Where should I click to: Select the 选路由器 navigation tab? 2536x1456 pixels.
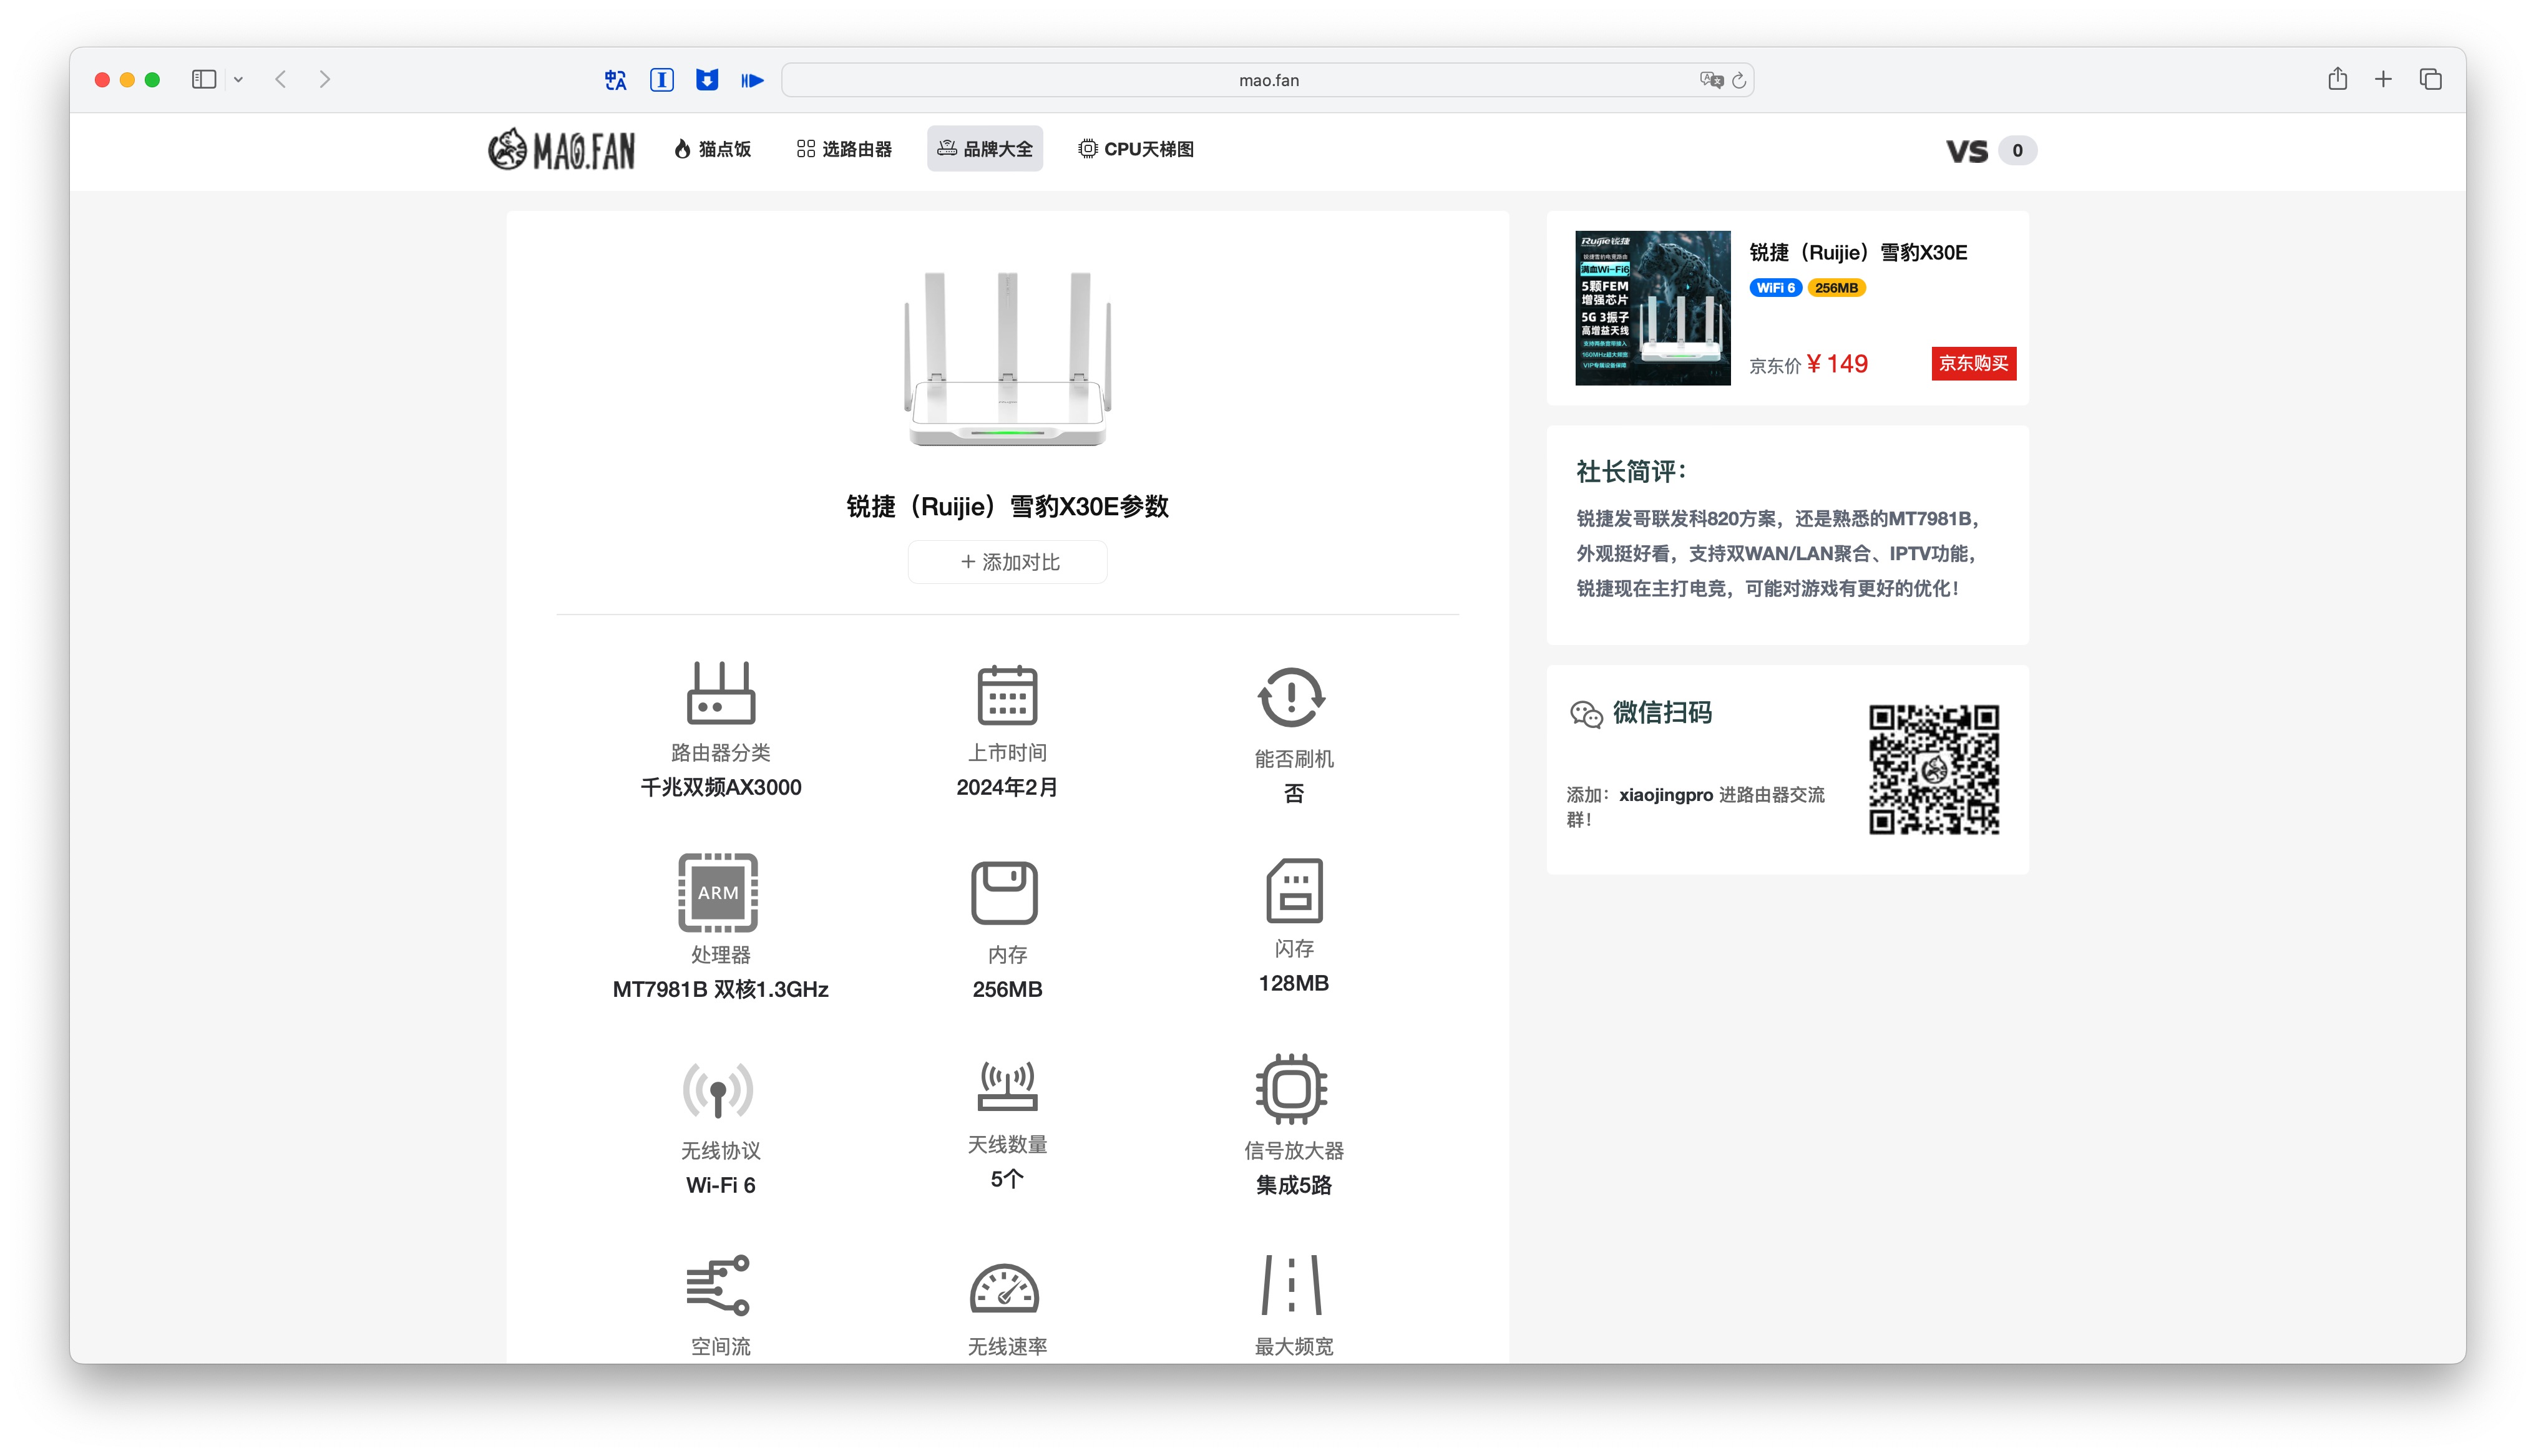point(844,149)
